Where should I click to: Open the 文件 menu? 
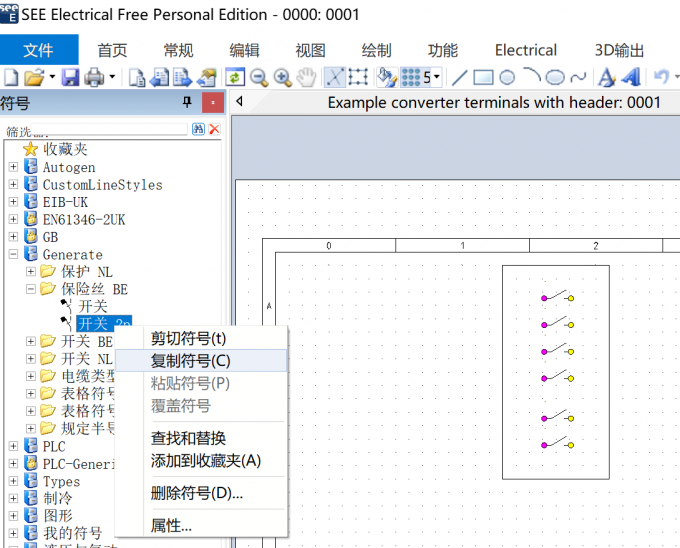coord(39,50)
